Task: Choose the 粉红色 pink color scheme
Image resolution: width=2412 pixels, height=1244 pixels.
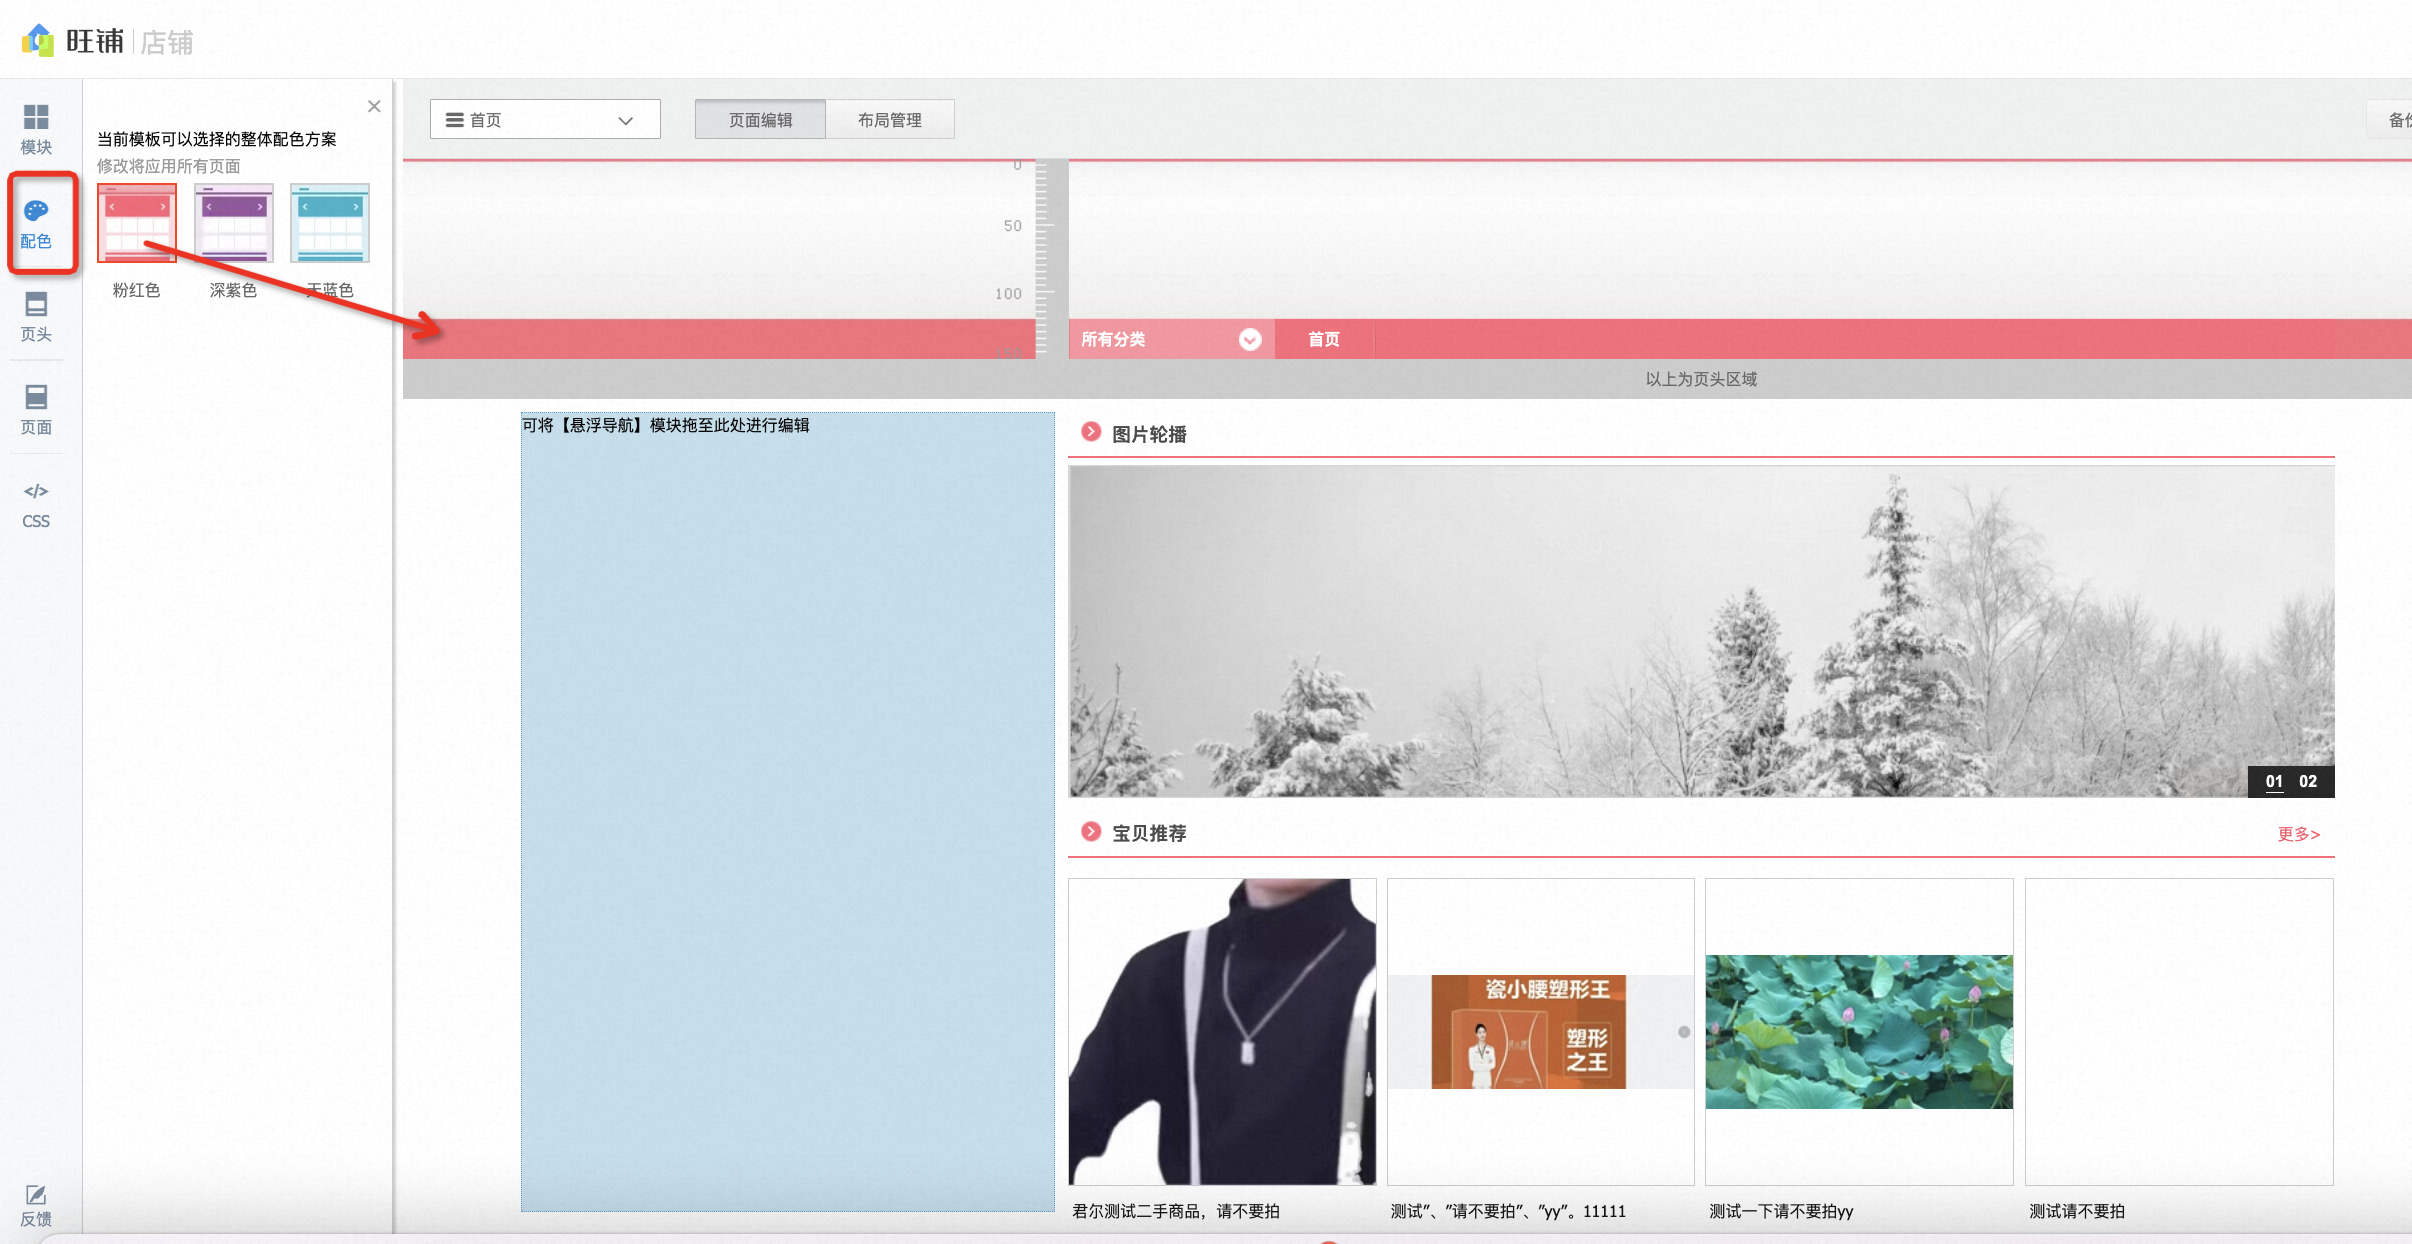Action: coord(137,223)
